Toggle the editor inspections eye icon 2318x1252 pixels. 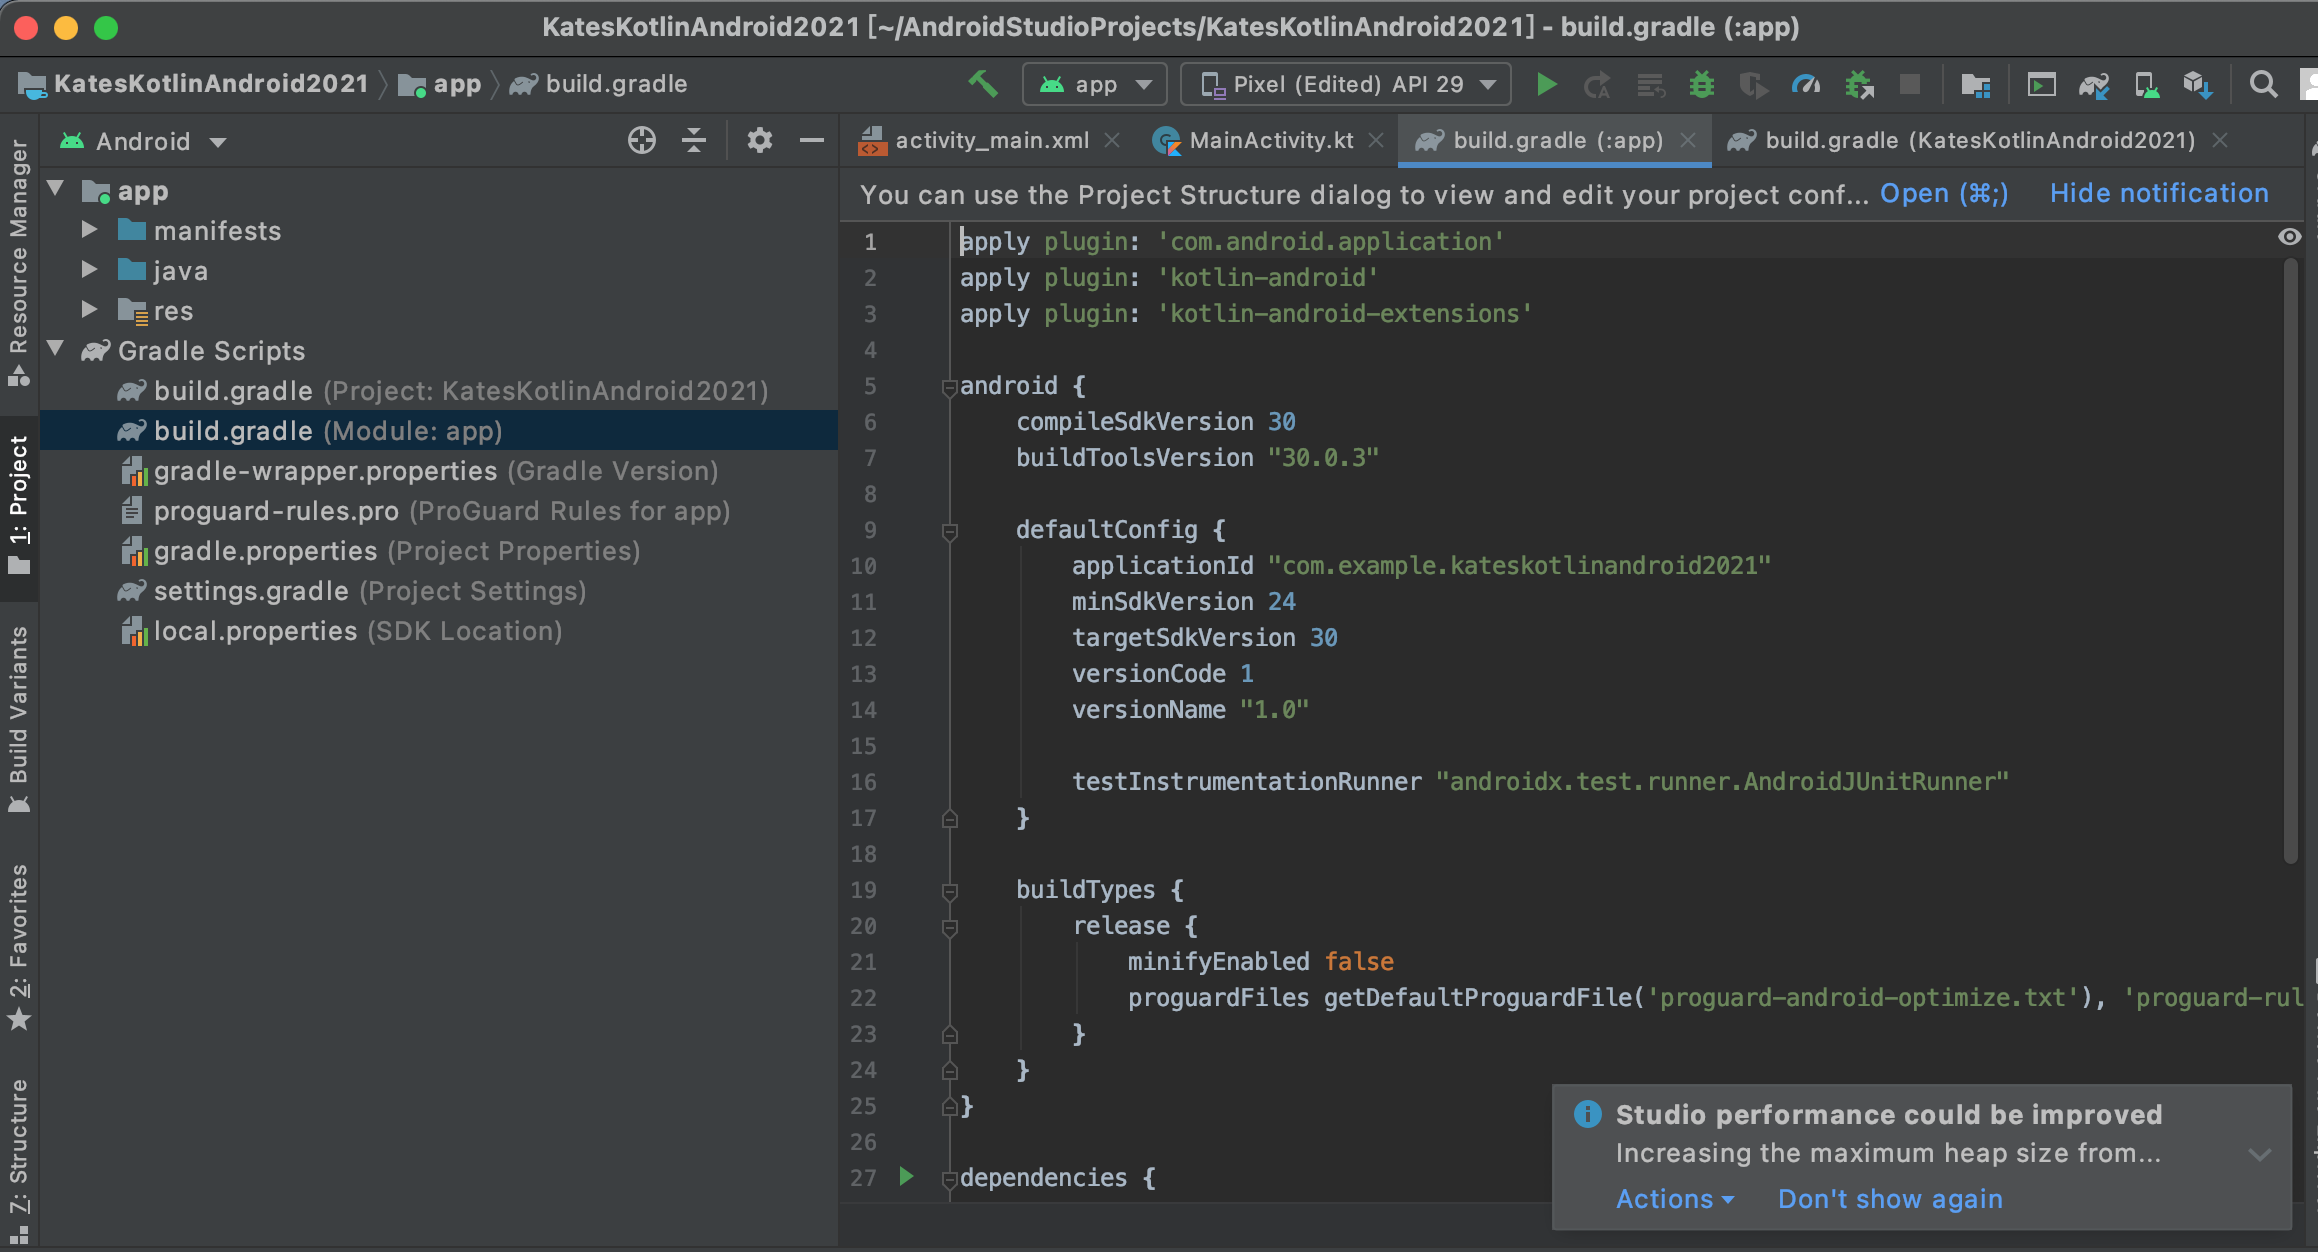click(2289, 237)
